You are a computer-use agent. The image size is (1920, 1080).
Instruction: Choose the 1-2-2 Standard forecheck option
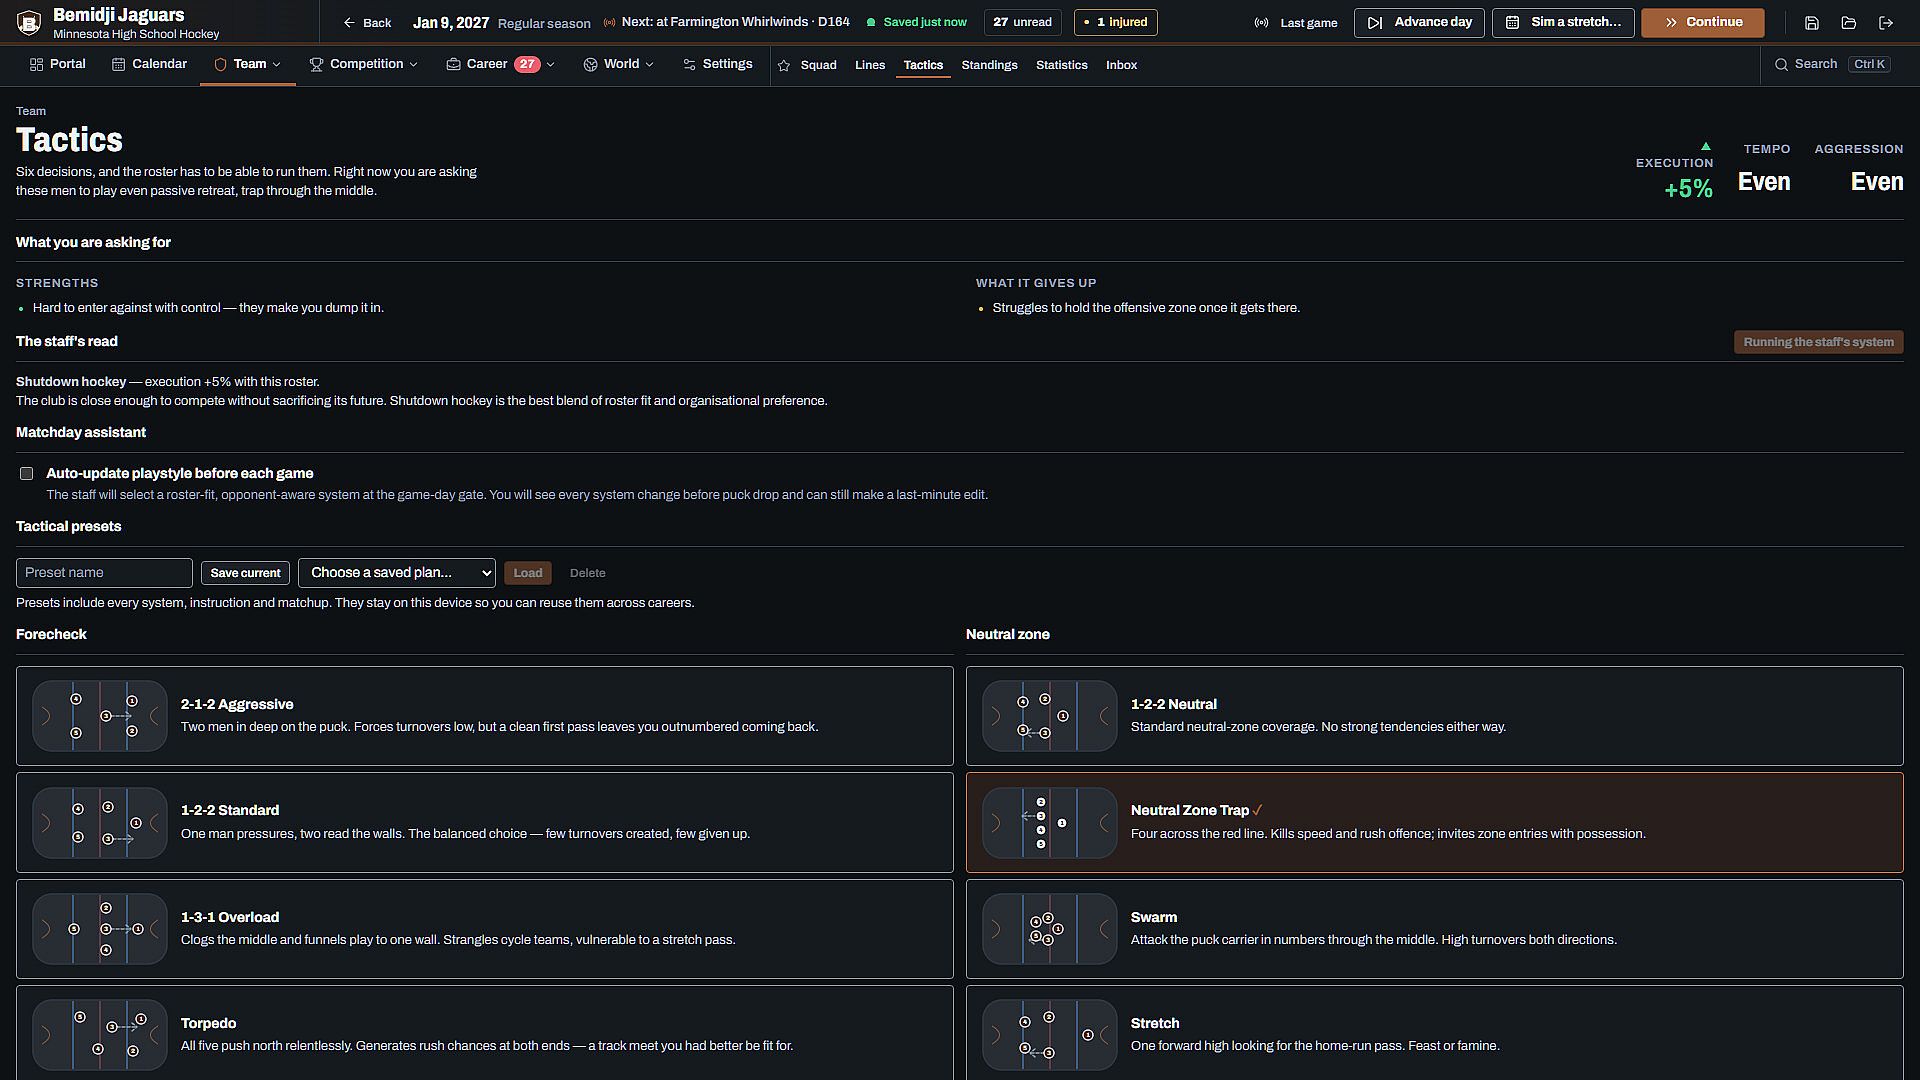click(484, 822)
